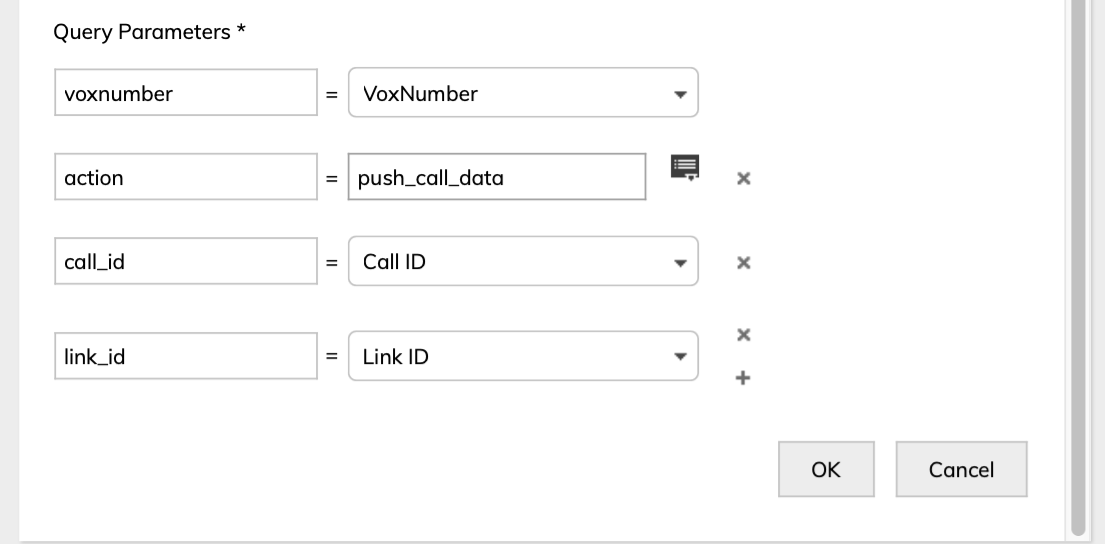Delete the call_id parameter row
1105x544 pixels.
[x=743, y=262]
